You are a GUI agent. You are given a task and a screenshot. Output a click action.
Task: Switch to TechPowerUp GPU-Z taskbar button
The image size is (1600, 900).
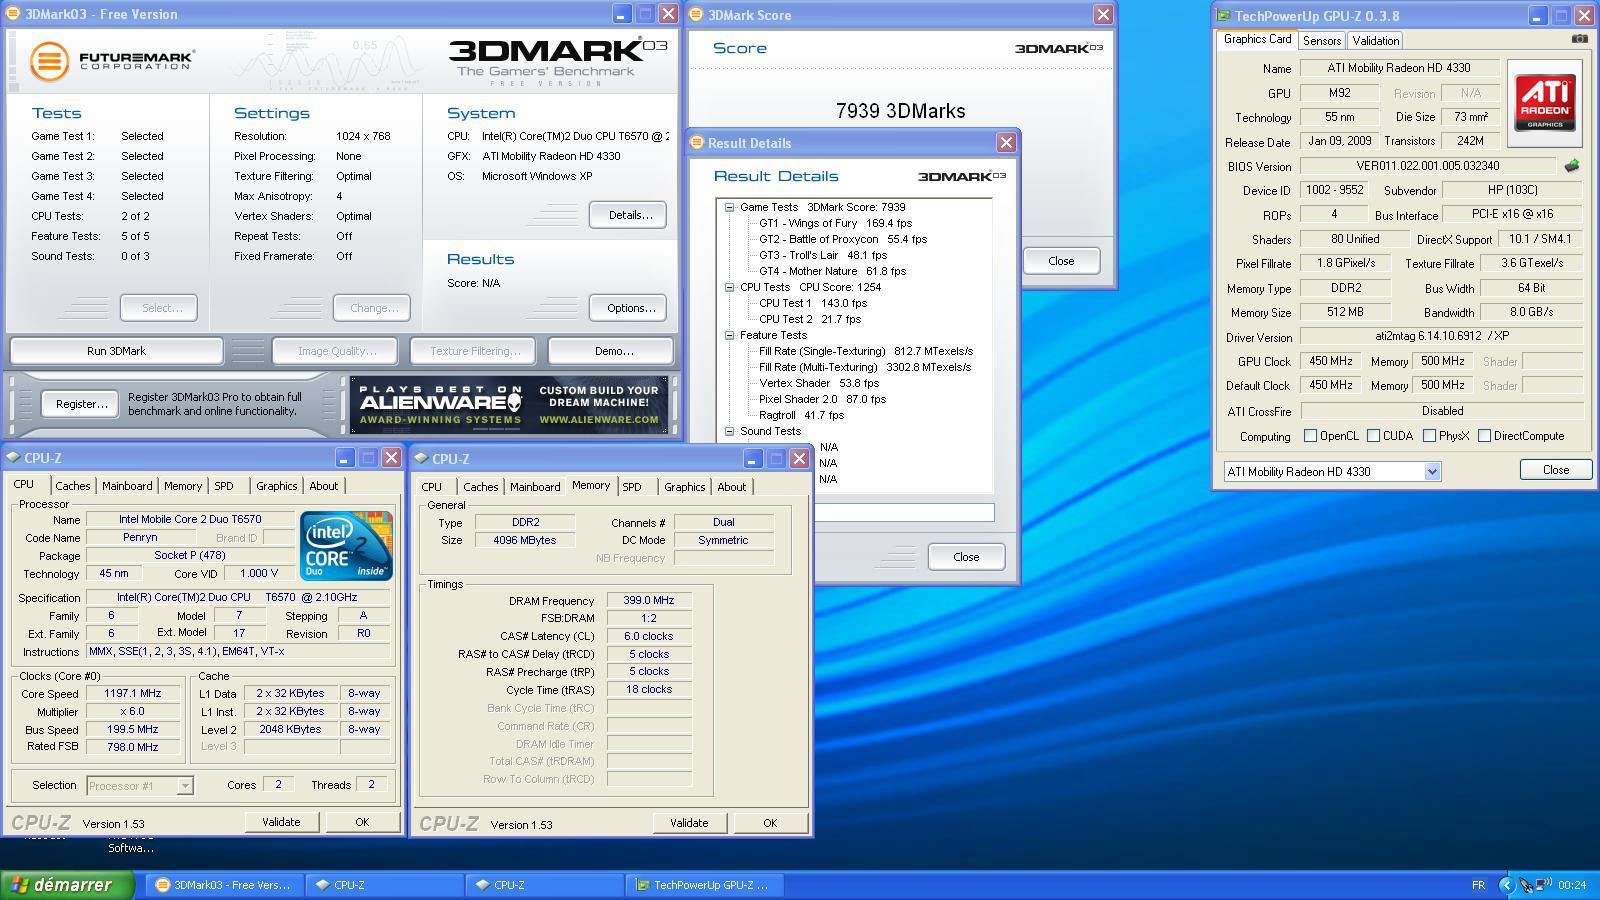pyautogui.click(x=705, y=885)
